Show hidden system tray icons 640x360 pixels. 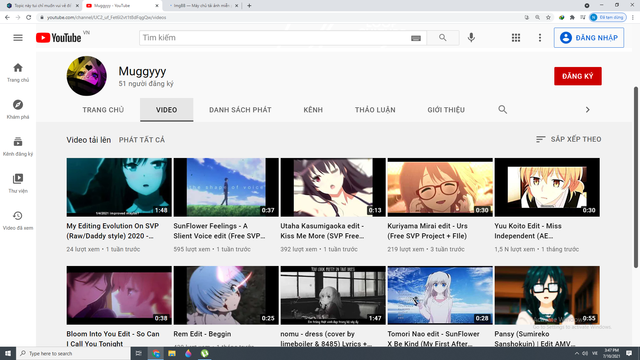pyautogui.click(x=576, y=353)
